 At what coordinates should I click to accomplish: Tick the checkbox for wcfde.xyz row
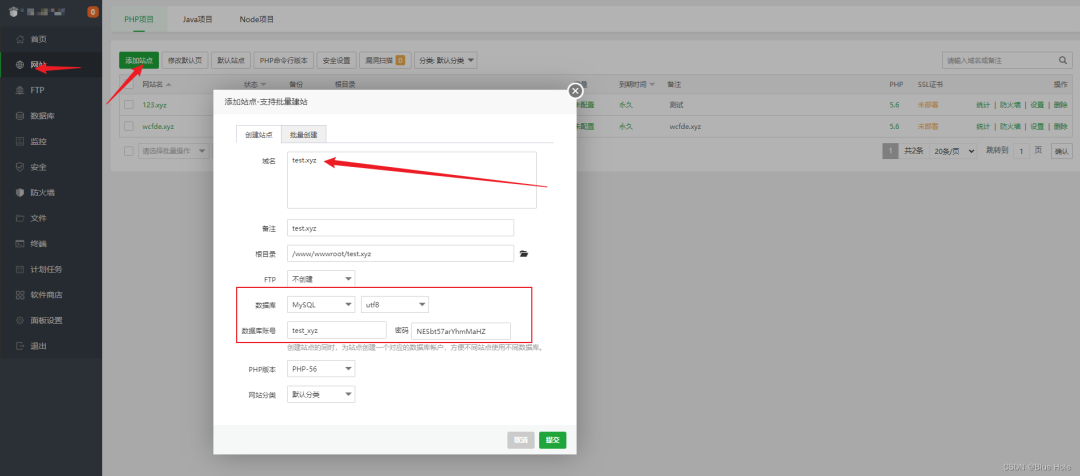click(128, 127)
